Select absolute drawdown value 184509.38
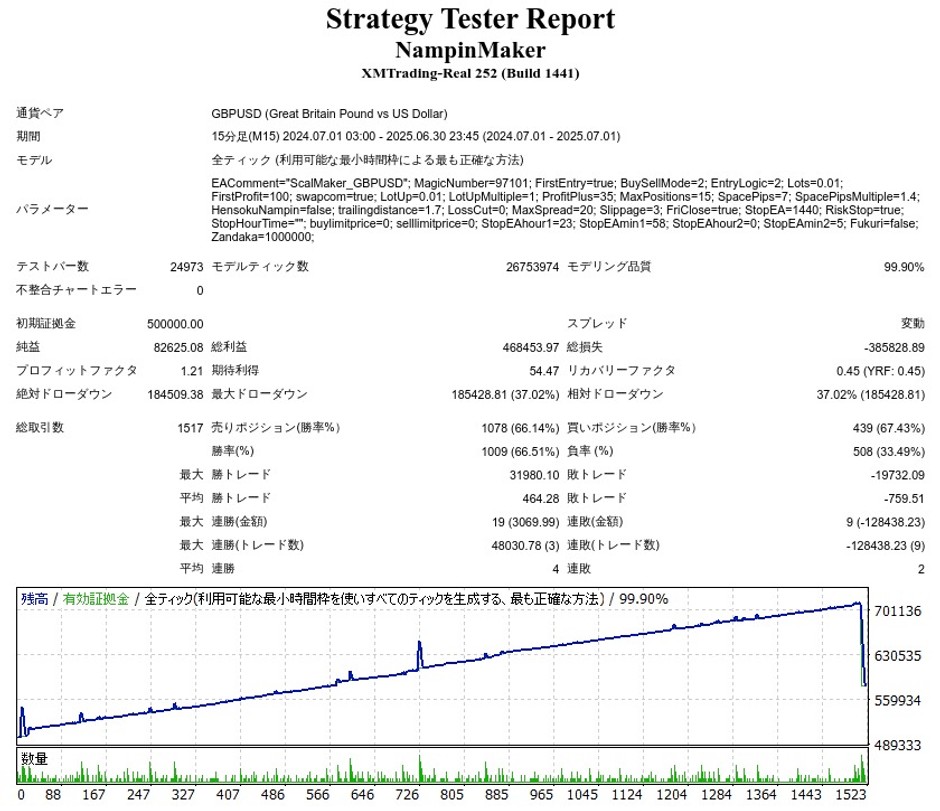 tap(175, 394)
